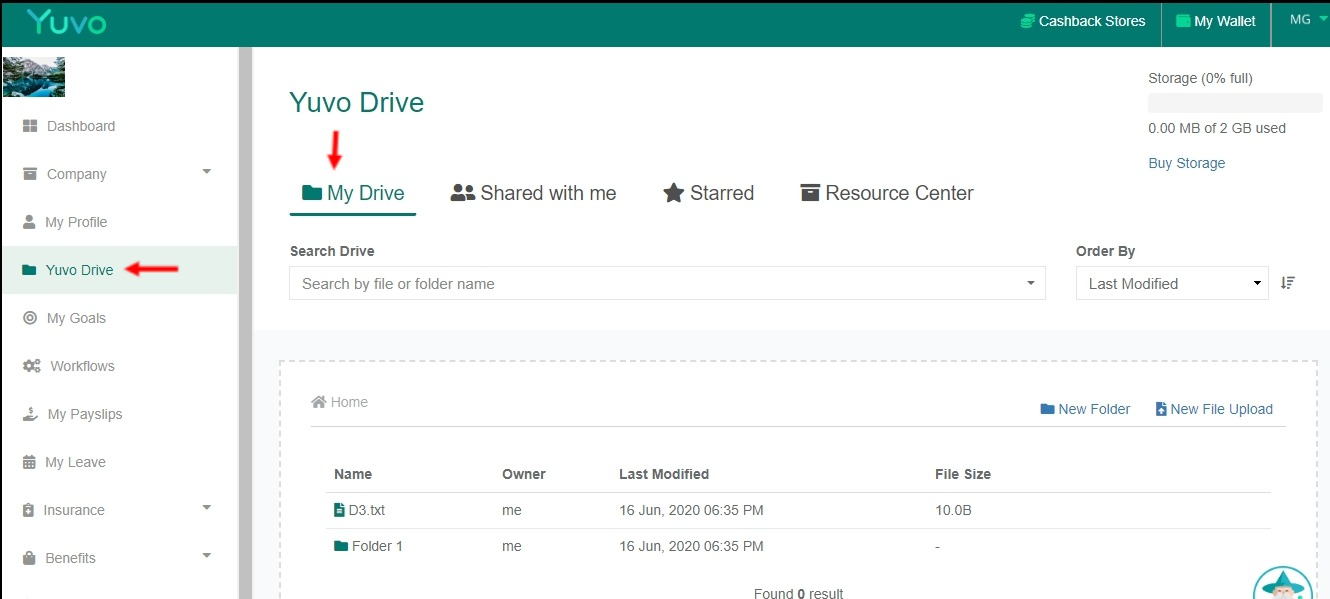Click the sidebar vertical scrollbar
The width and height of the screenshot is (1330, 599).
click(244, 322)
